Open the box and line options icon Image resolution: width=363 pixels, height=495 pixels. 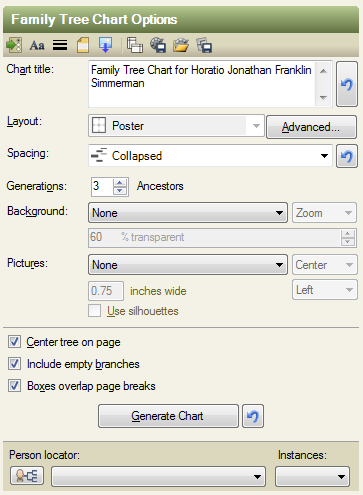(60, 45)
